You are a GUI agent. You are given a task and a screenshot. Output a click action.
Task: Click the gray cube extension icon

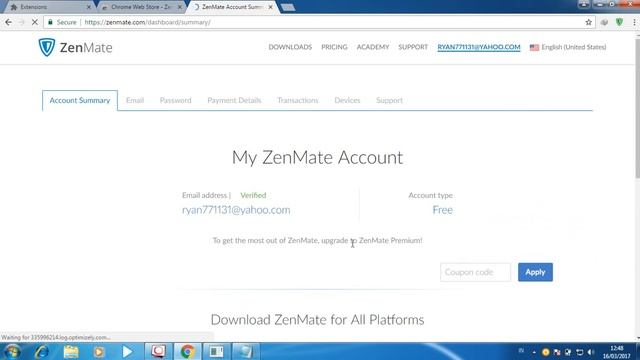point(604,22)
